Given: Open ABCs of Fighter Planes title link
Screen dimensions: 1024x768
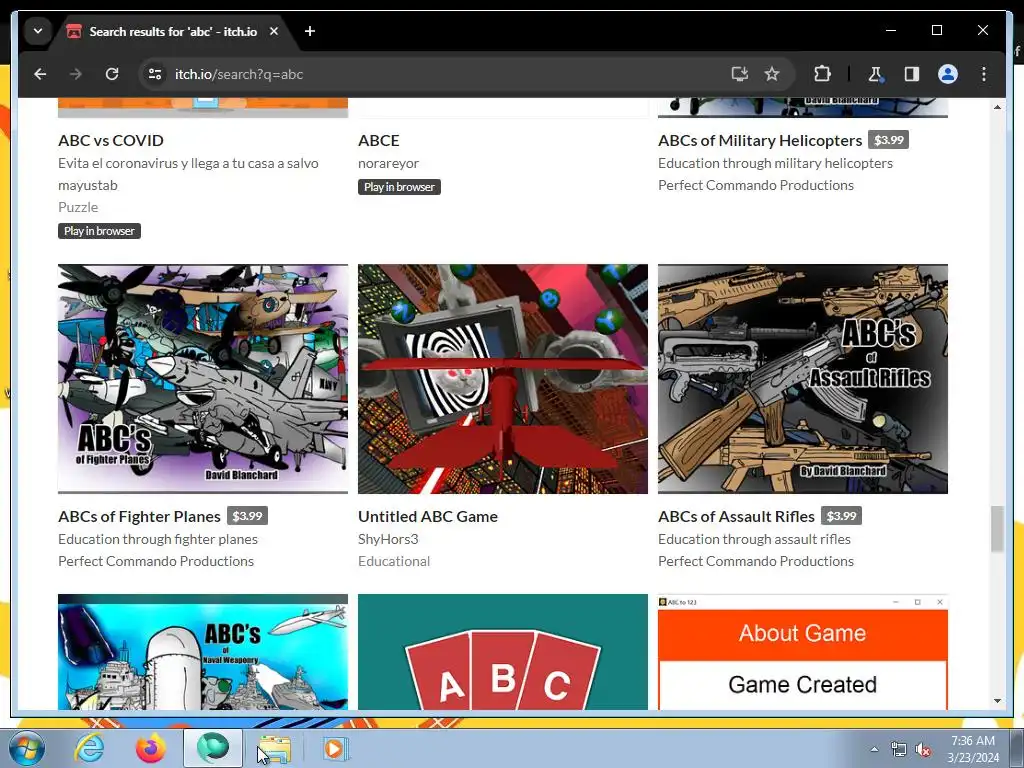Looking at the screenshot, I should [x=139, y=516].
